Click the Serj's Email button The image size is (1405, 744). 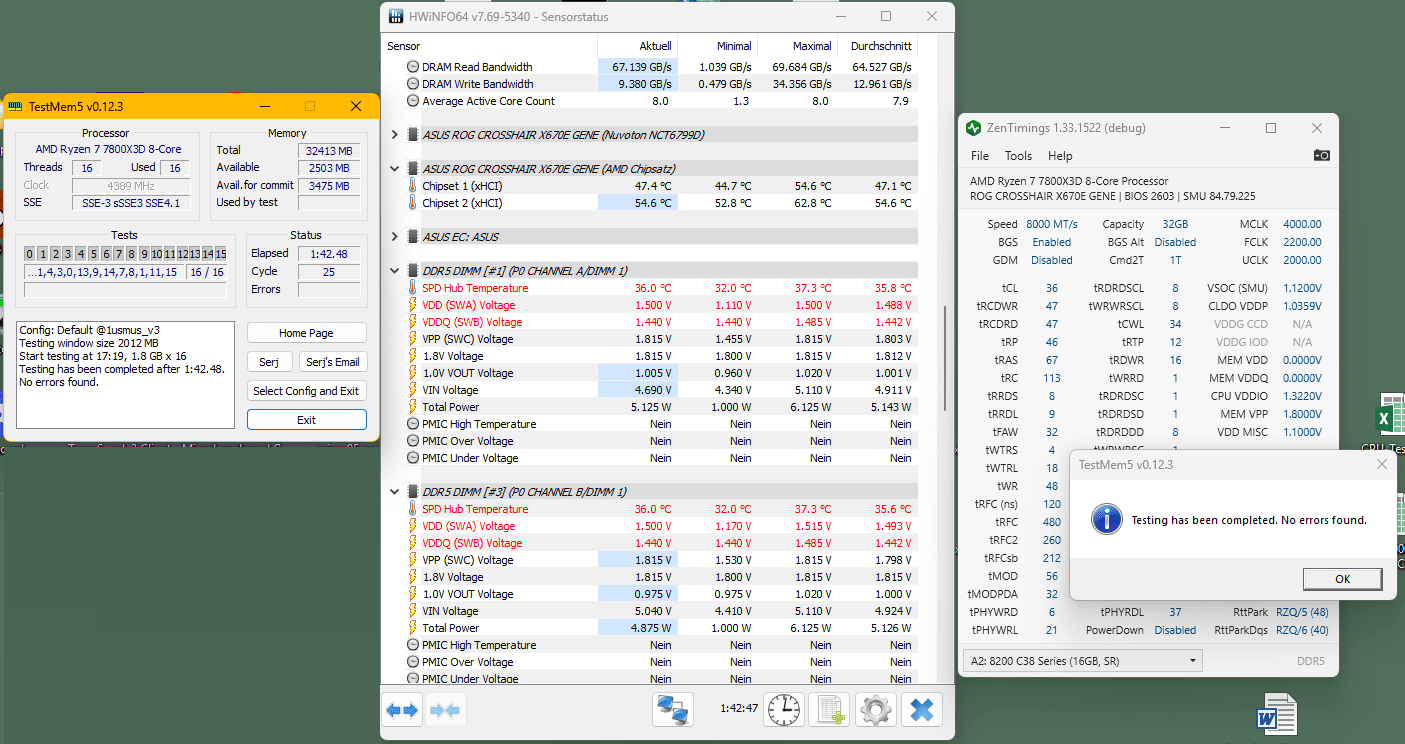pos(333,362)
